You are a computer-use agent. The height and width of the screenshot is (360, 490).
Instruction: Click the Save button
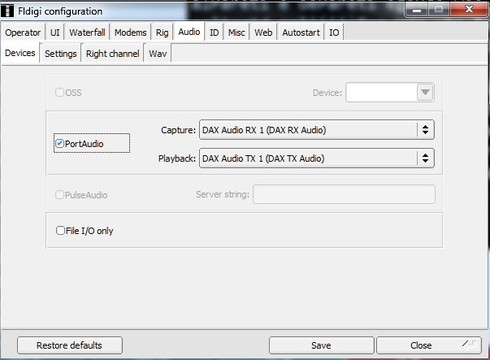click(321, 345)
